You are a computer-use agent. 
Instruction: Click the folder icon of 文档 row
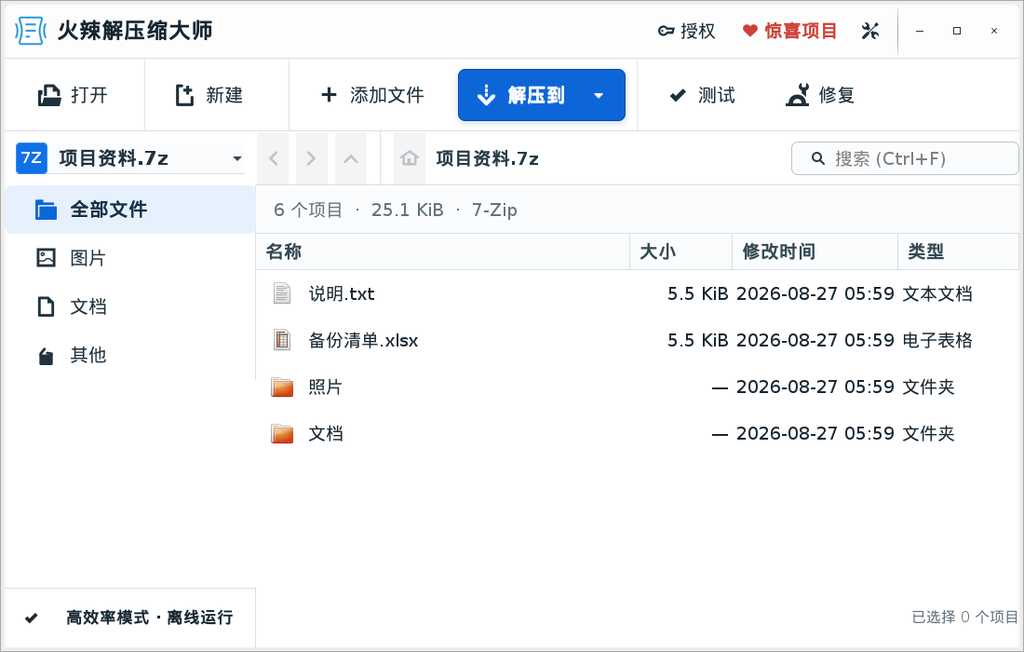pos(282,434)
